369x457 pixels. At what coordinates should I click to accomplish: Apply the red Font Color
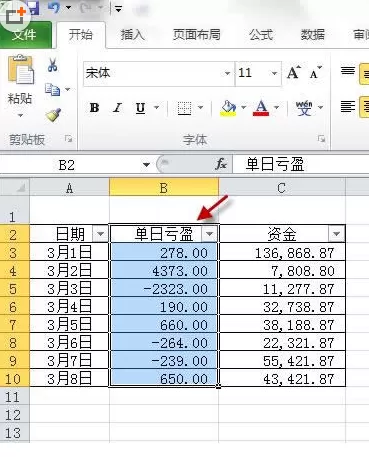261,108
